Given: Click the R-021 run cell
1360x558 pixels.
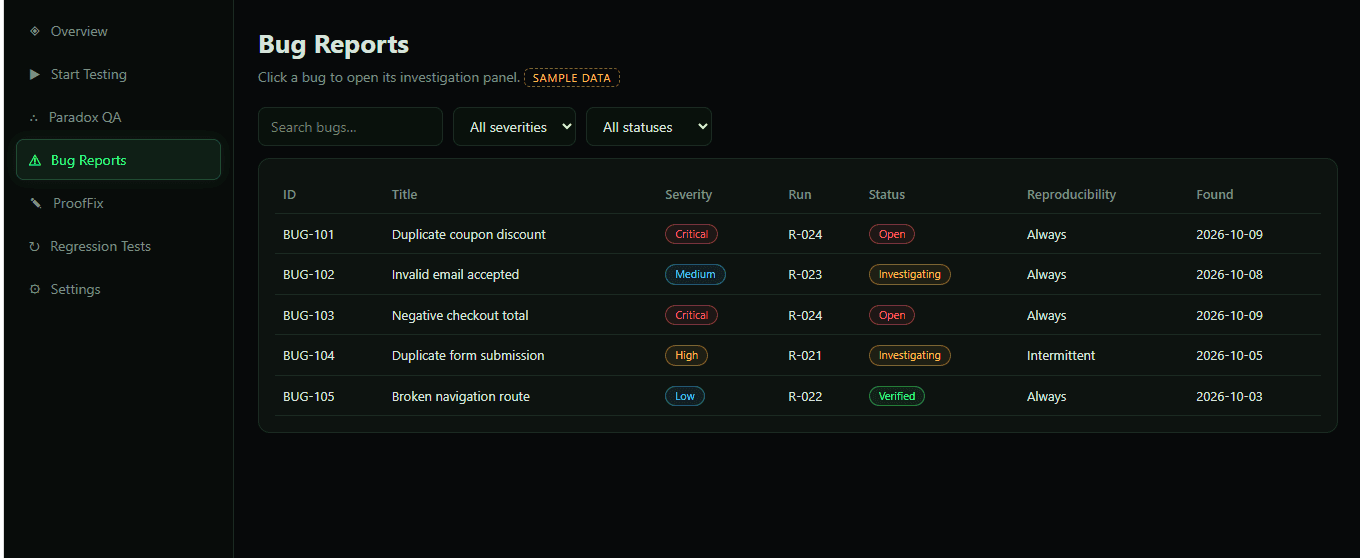Looking at the screenshot, I should [805, 356].
